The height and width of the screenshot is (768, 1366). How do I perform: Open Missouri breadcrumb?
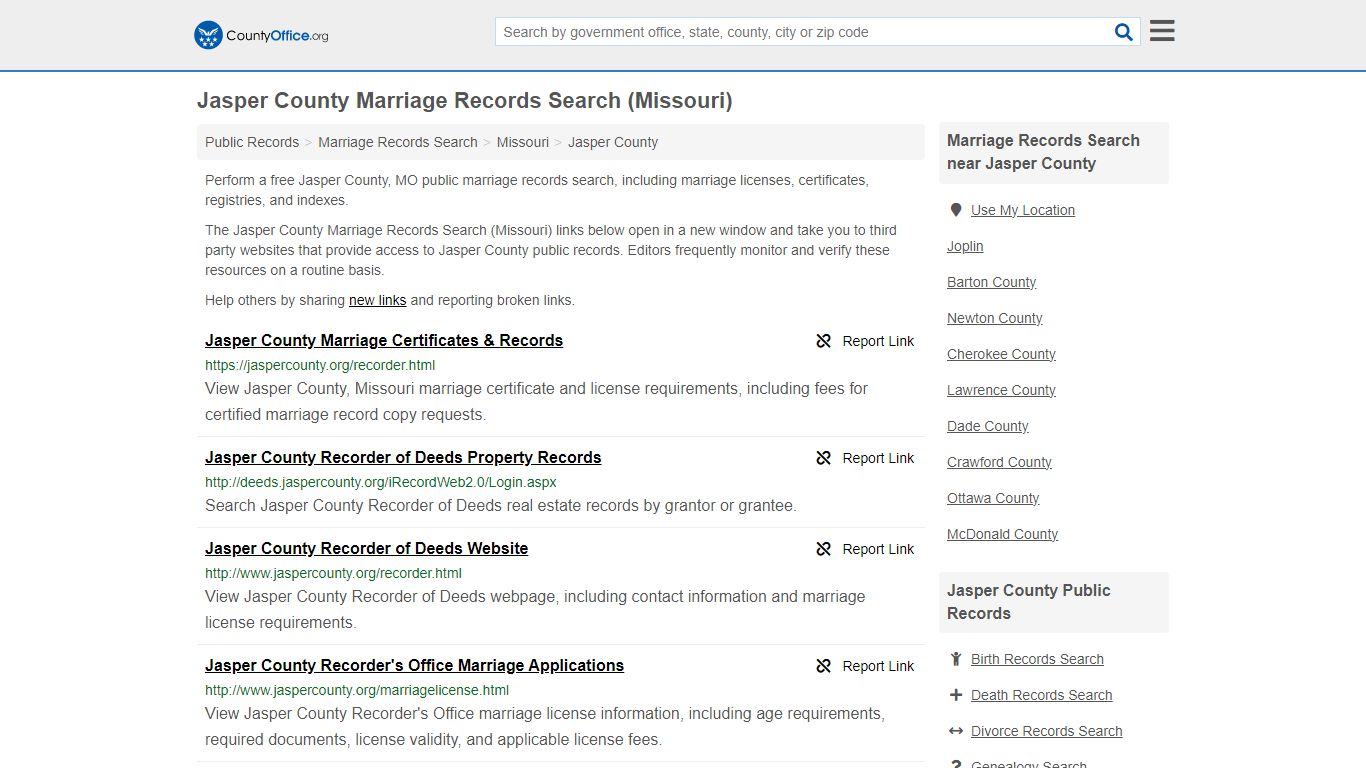tap(523, 142)
